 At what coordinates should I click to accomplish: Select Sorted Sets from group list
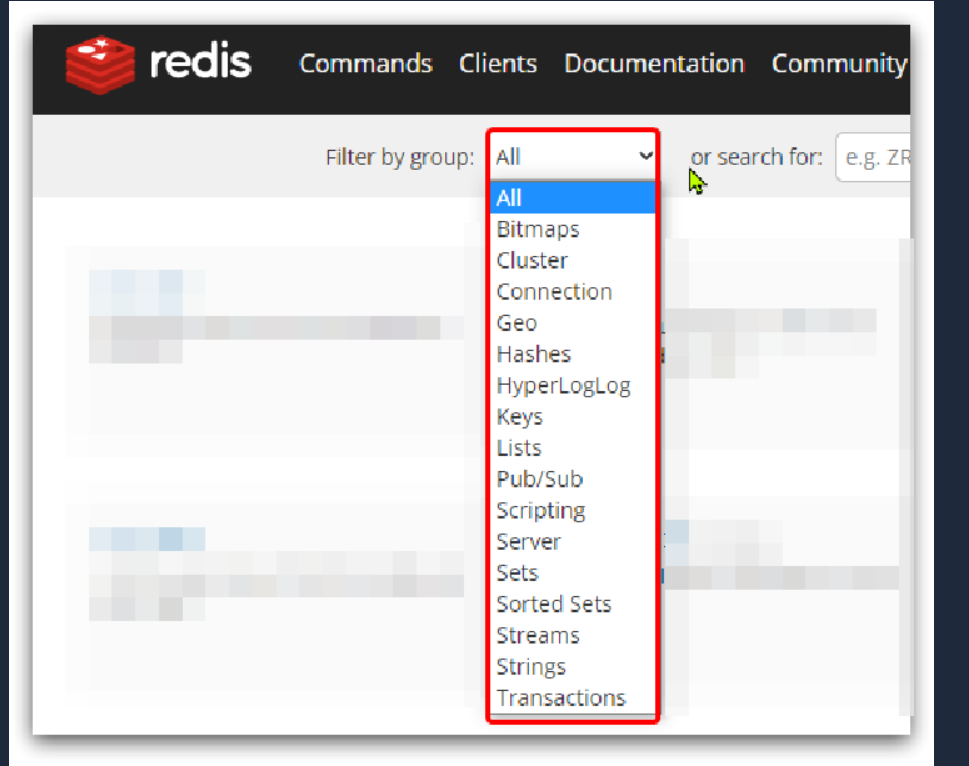pos(573,604)
